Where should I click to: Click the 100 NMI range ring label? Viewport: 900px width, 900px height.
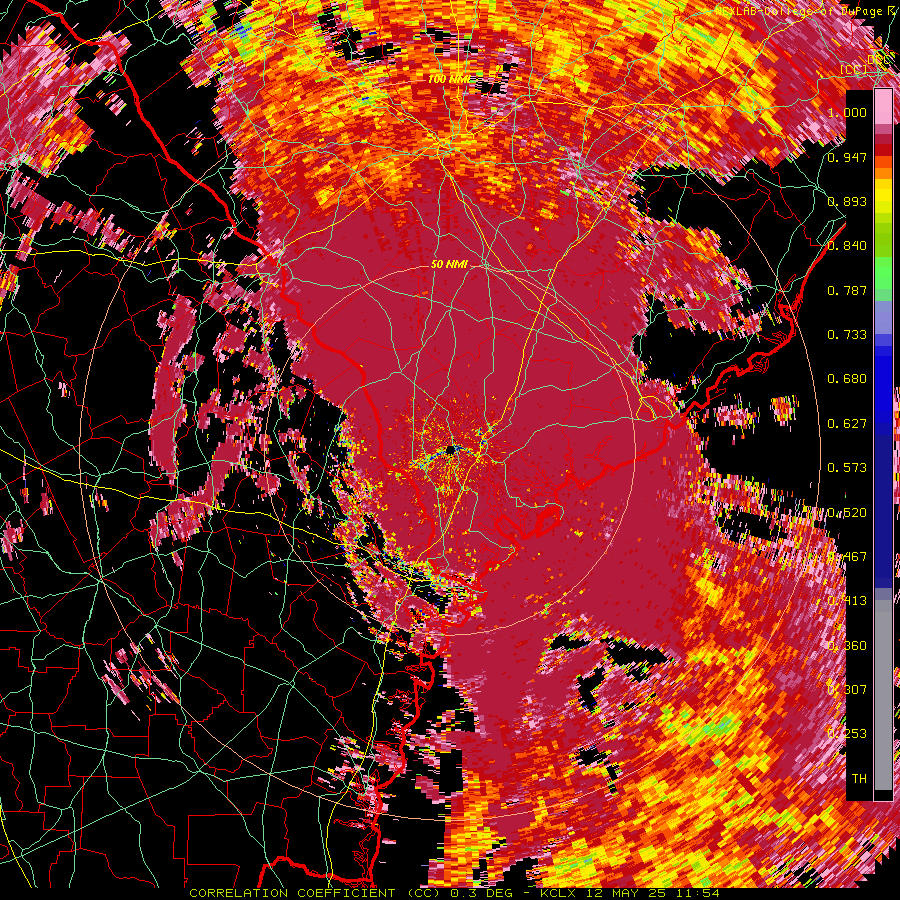[x=448, y=79]
